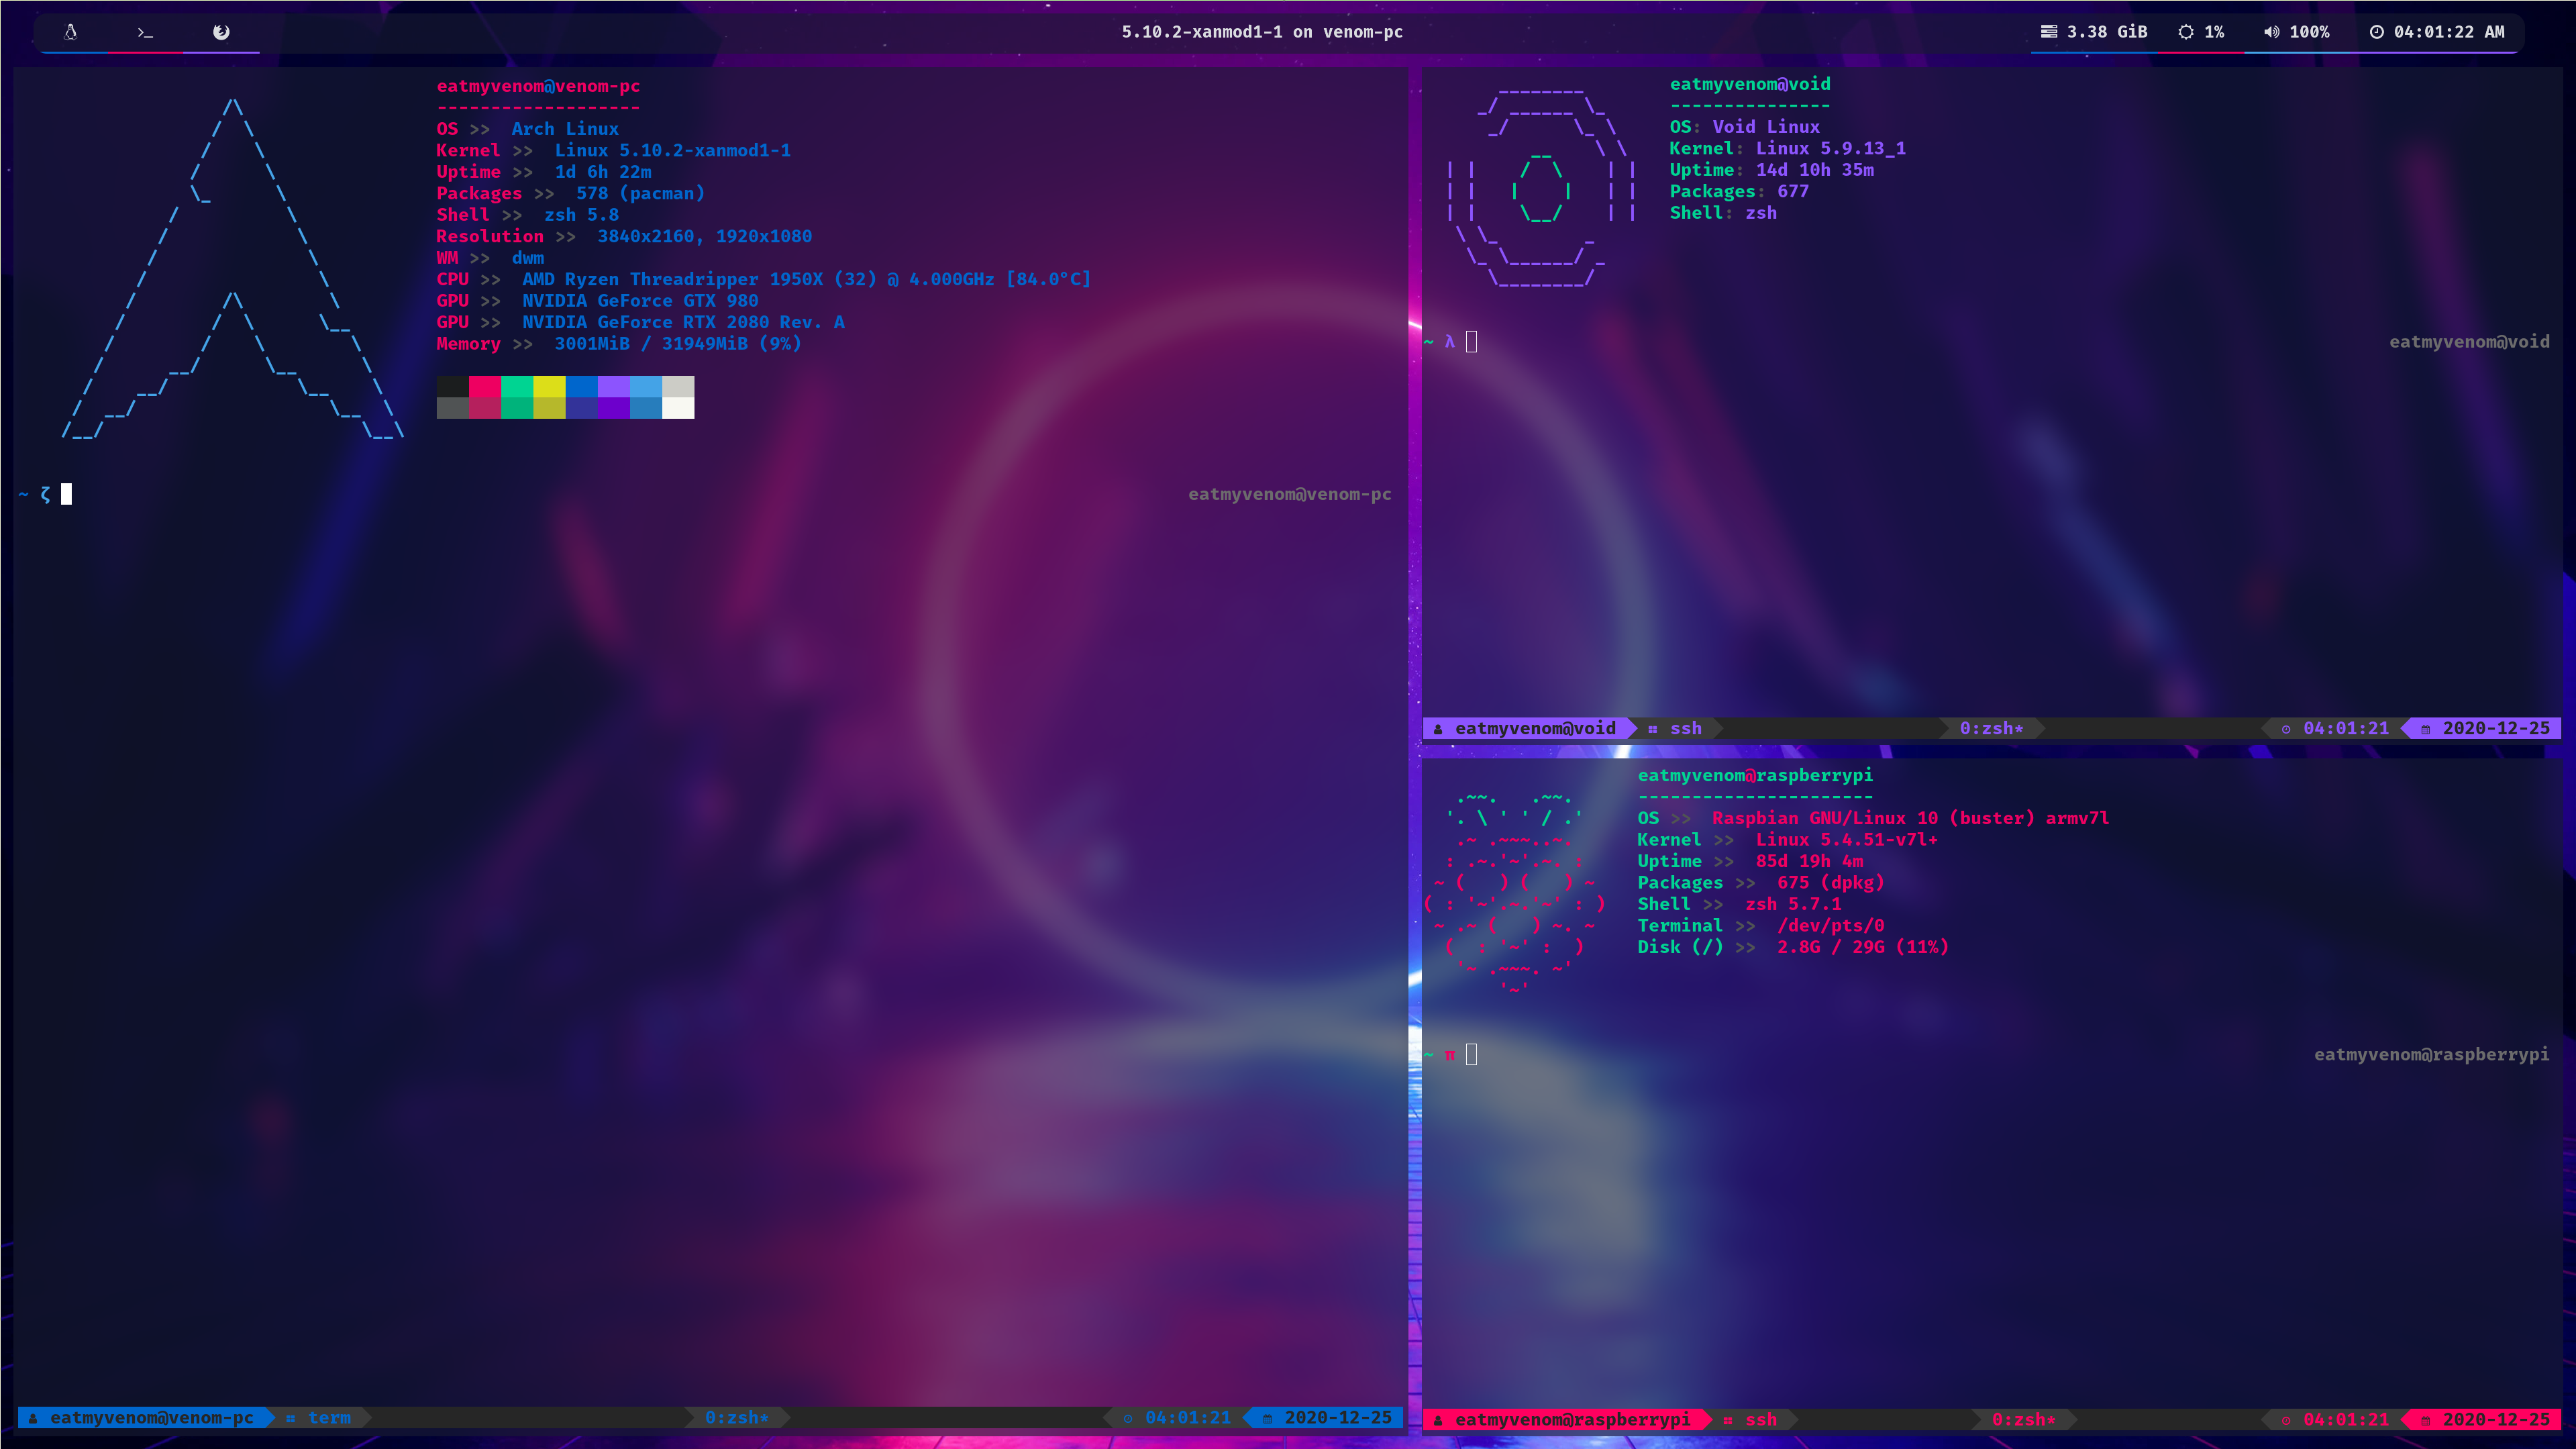Switch to the terminal prompt workspace tag
This screenshot has height=1449, width=2576.
(x=146, y=32)
